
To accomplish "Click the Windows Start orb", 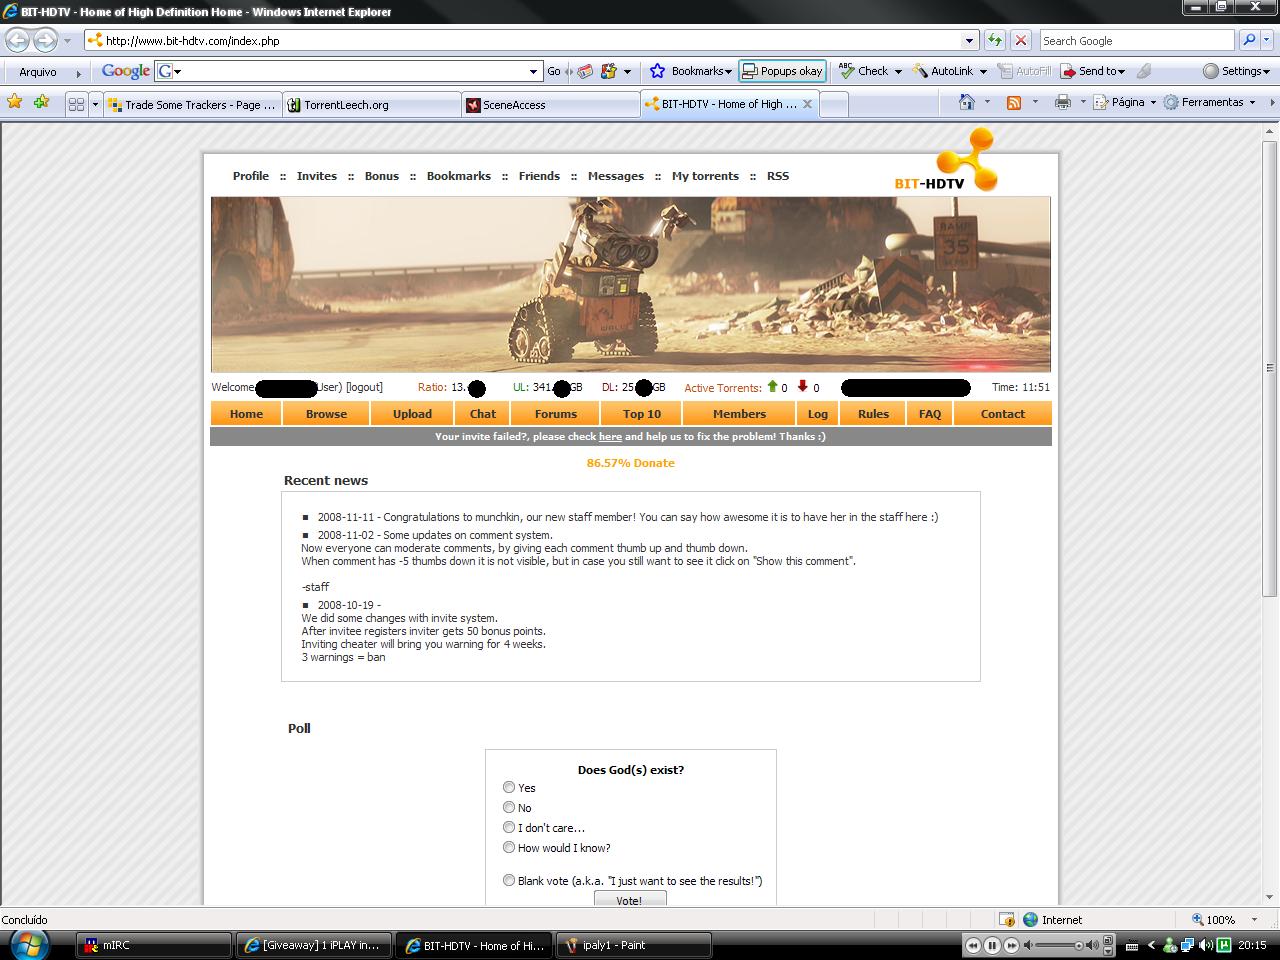I will coord(28,944).
